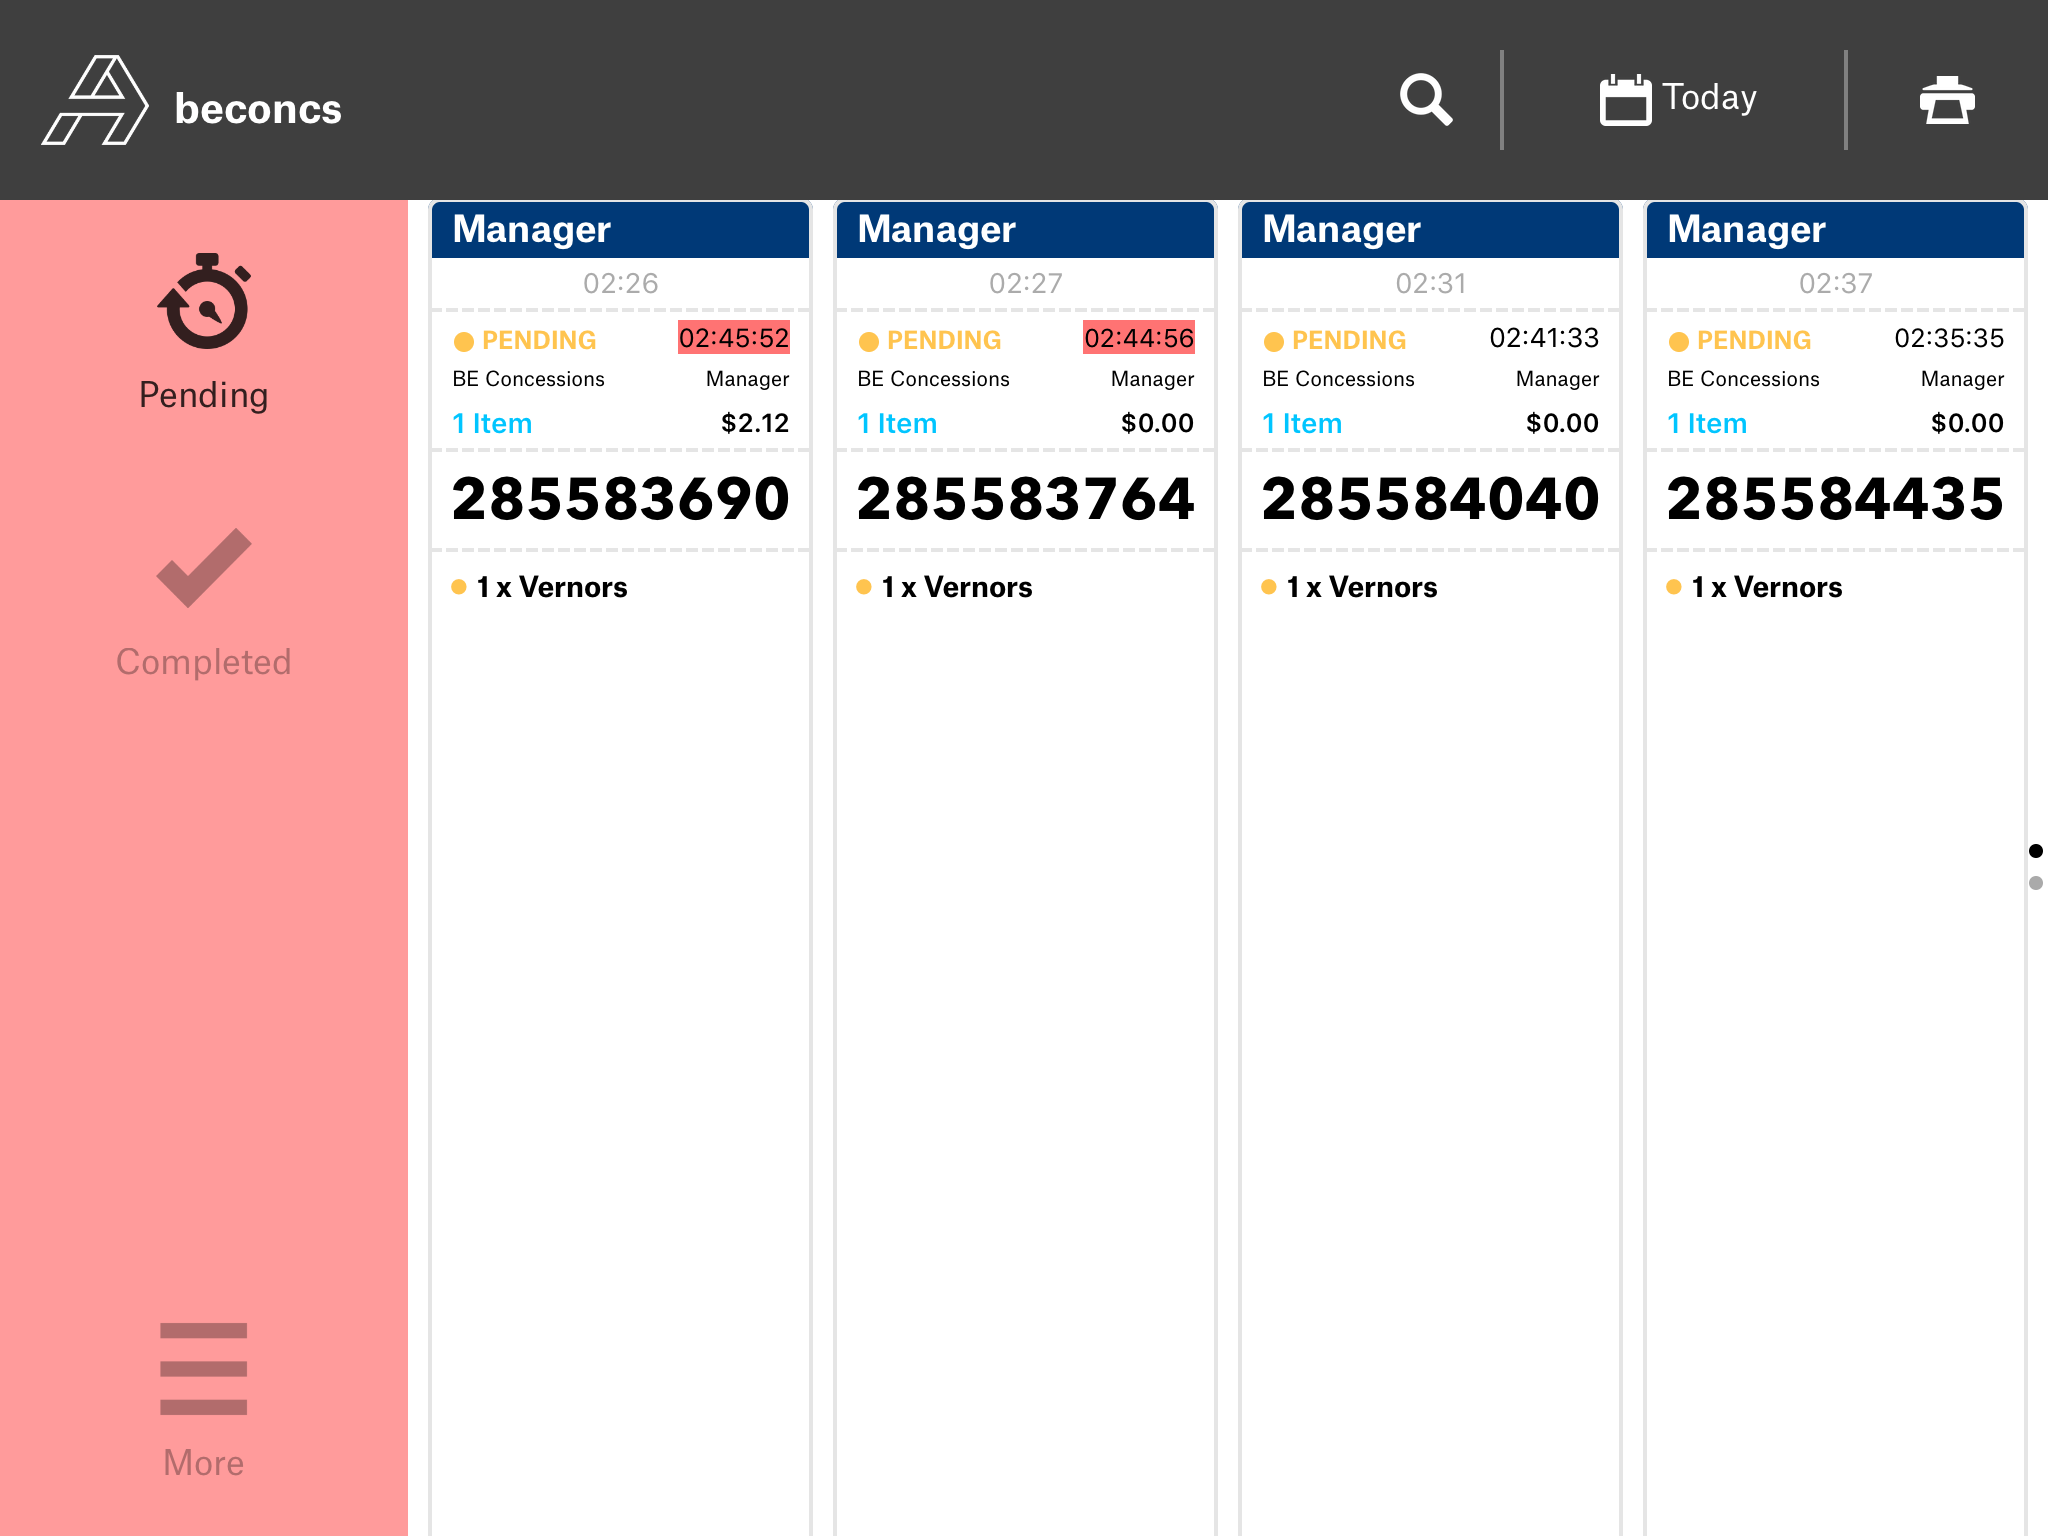Open order number 285583690
This screenshot has width=2048, height=1536.
pos(620,499)
